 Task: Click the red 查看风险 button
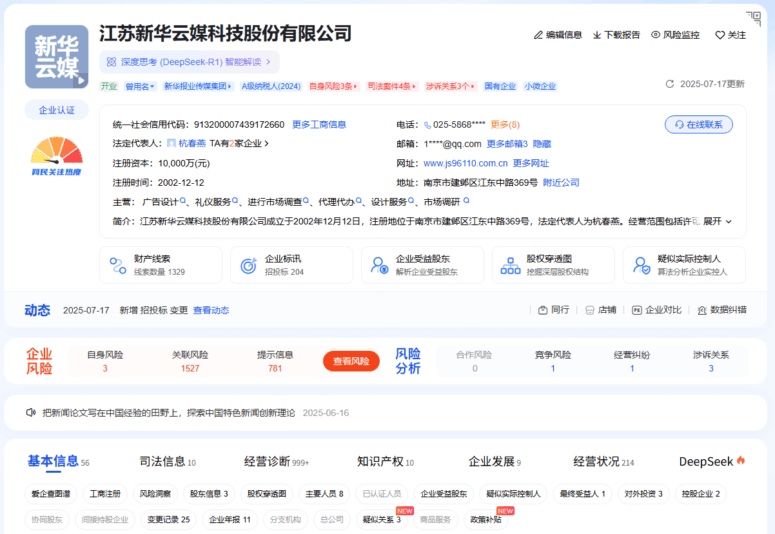[351, 361]
